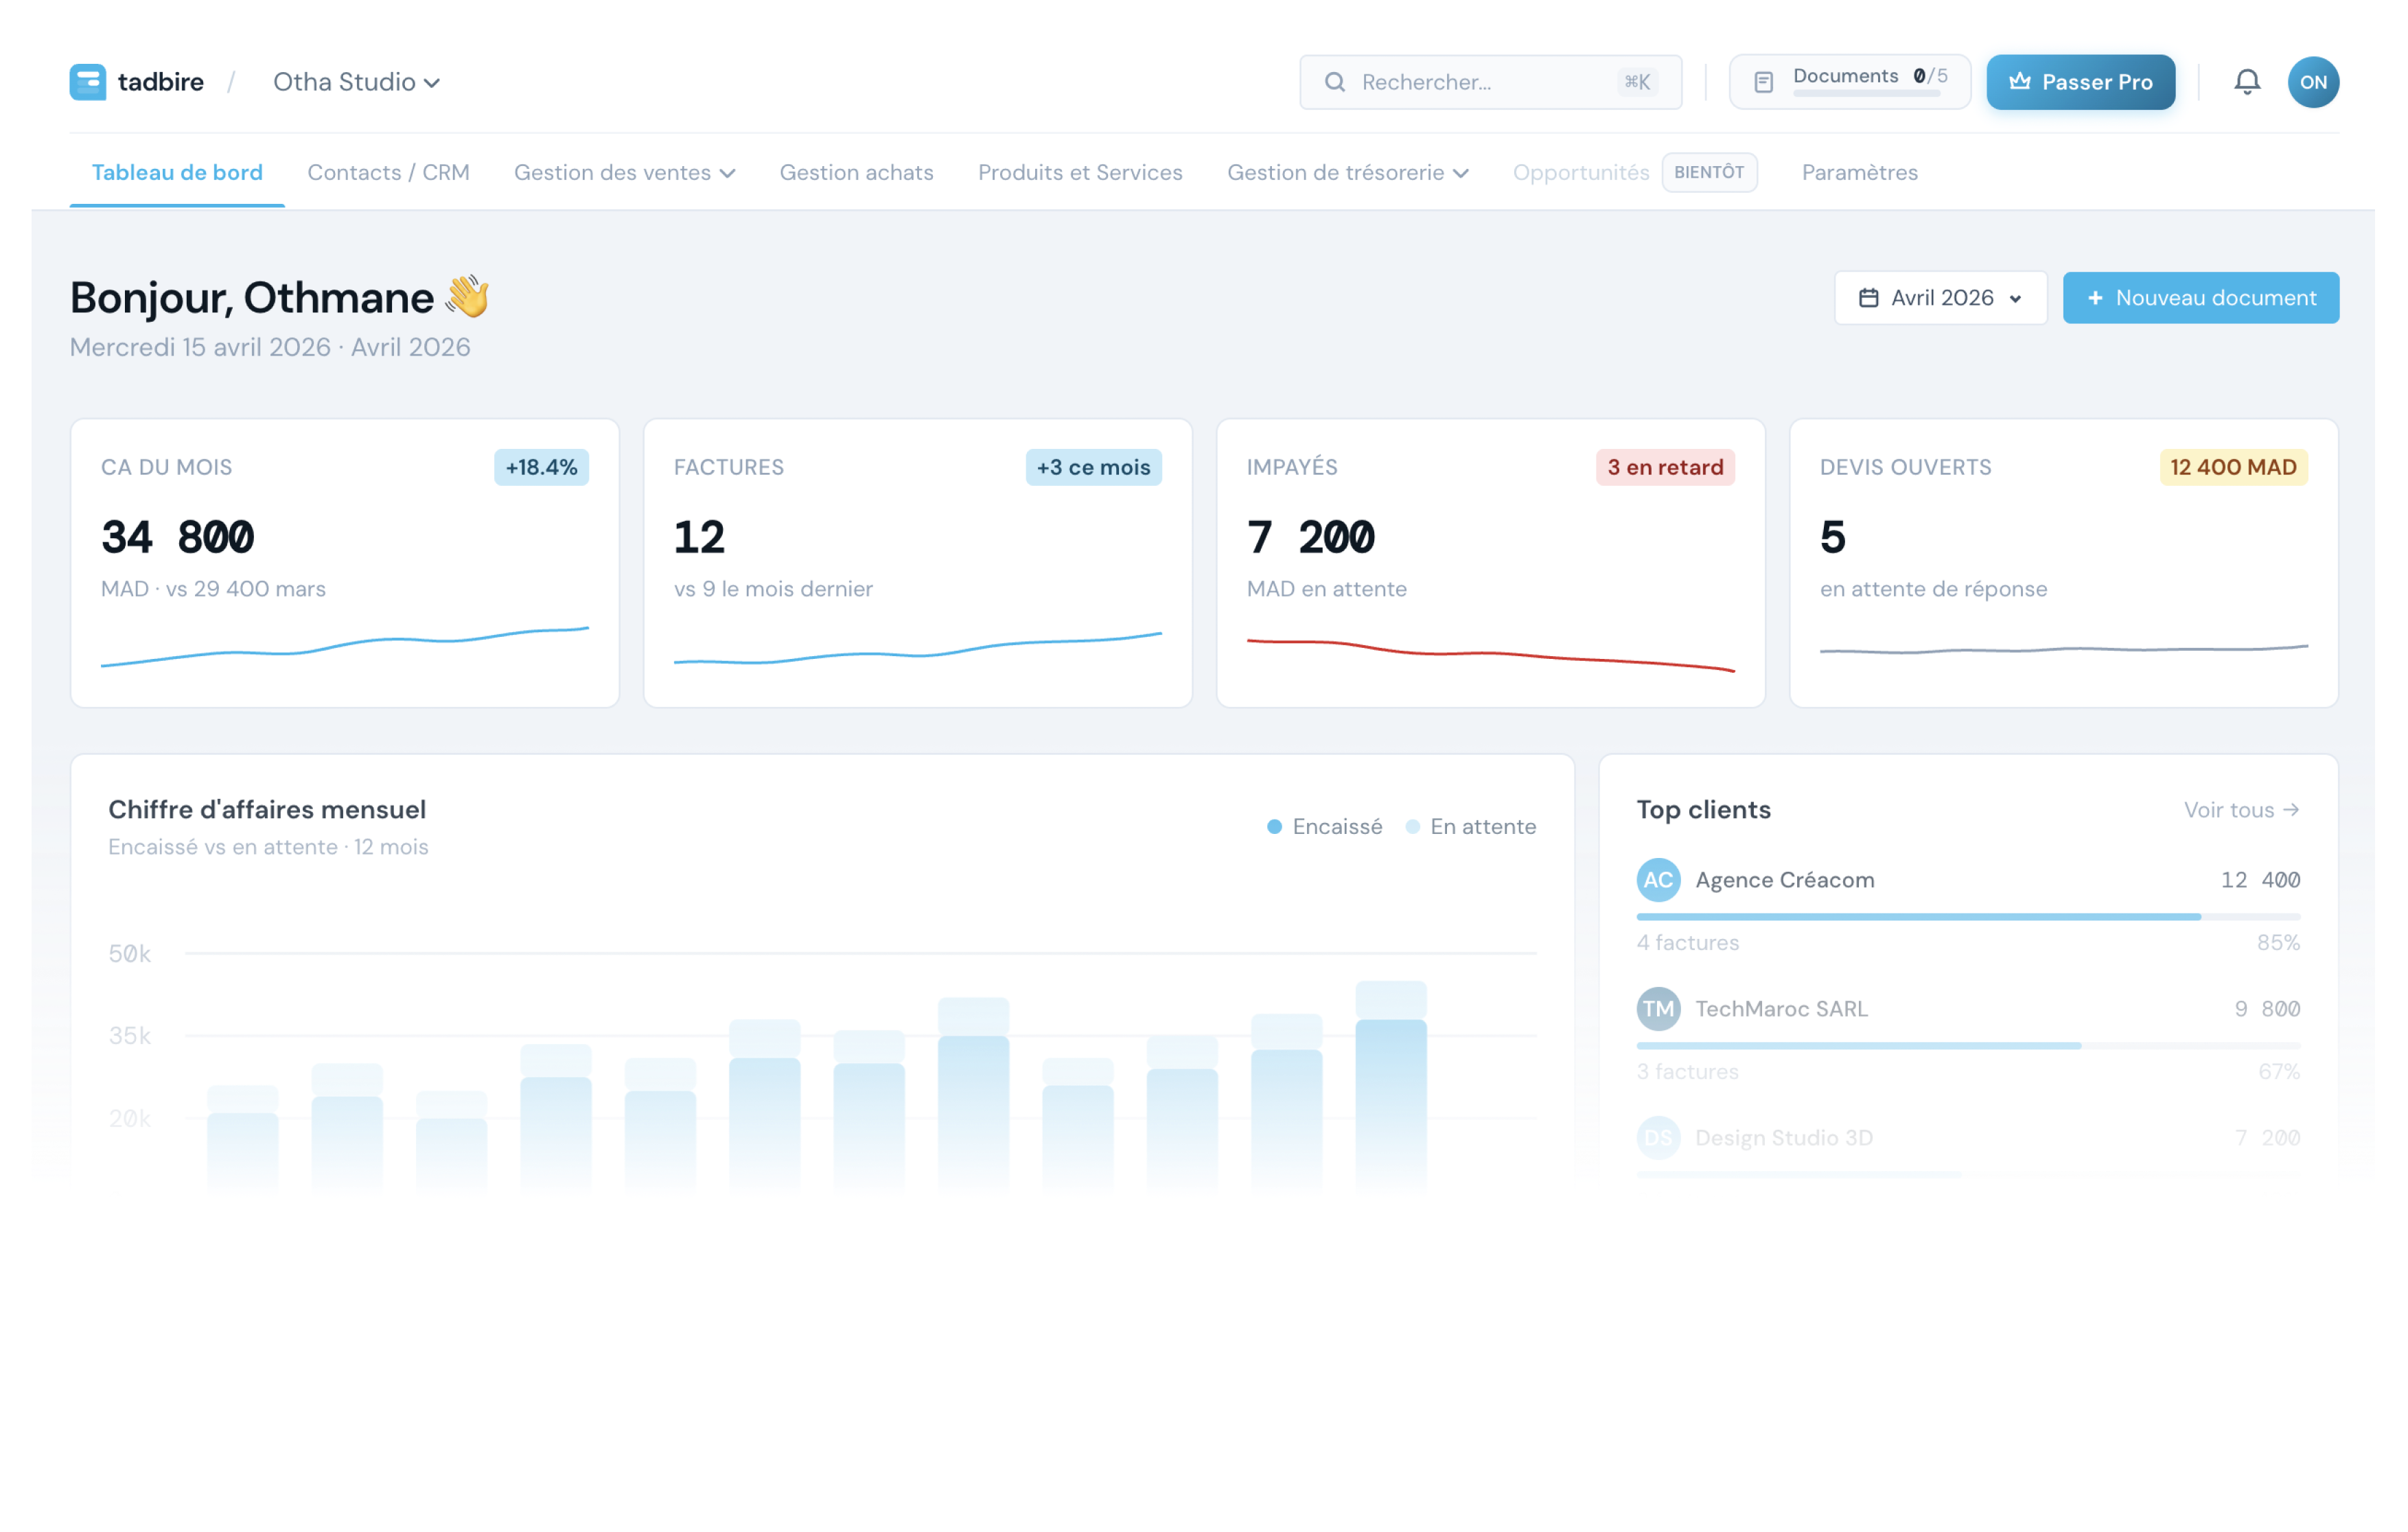This screenshot has width=2408, height=1532.
Task: Click the Agence Créacom progress bar
Action: coord(1968,917)
